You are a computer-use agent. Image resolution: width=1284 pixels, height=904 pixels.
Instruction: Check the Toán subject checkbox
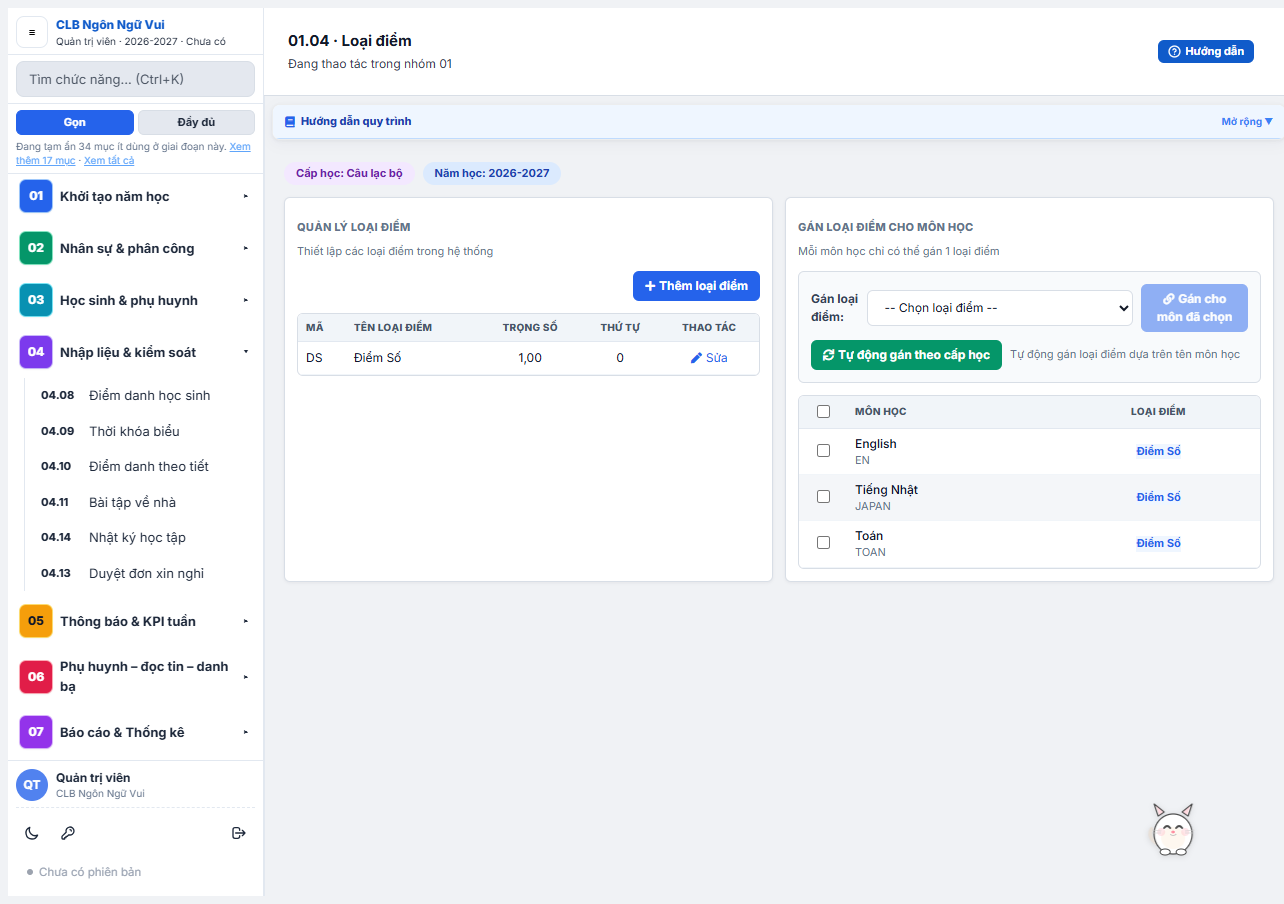tap(823, 543)
